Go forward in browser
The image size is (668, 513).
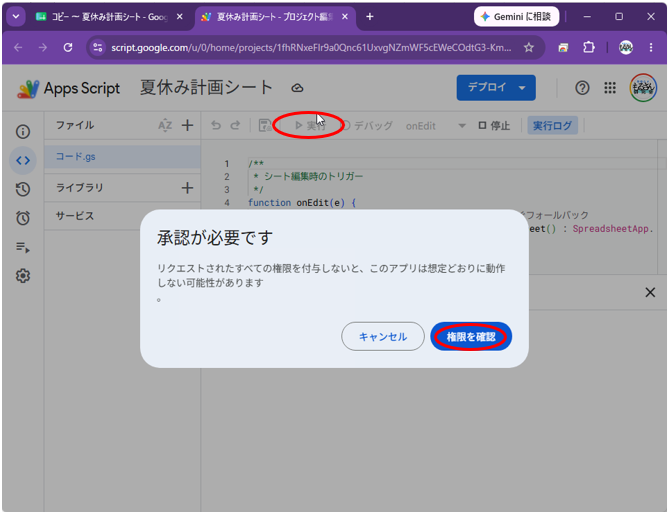pos(43,47)
